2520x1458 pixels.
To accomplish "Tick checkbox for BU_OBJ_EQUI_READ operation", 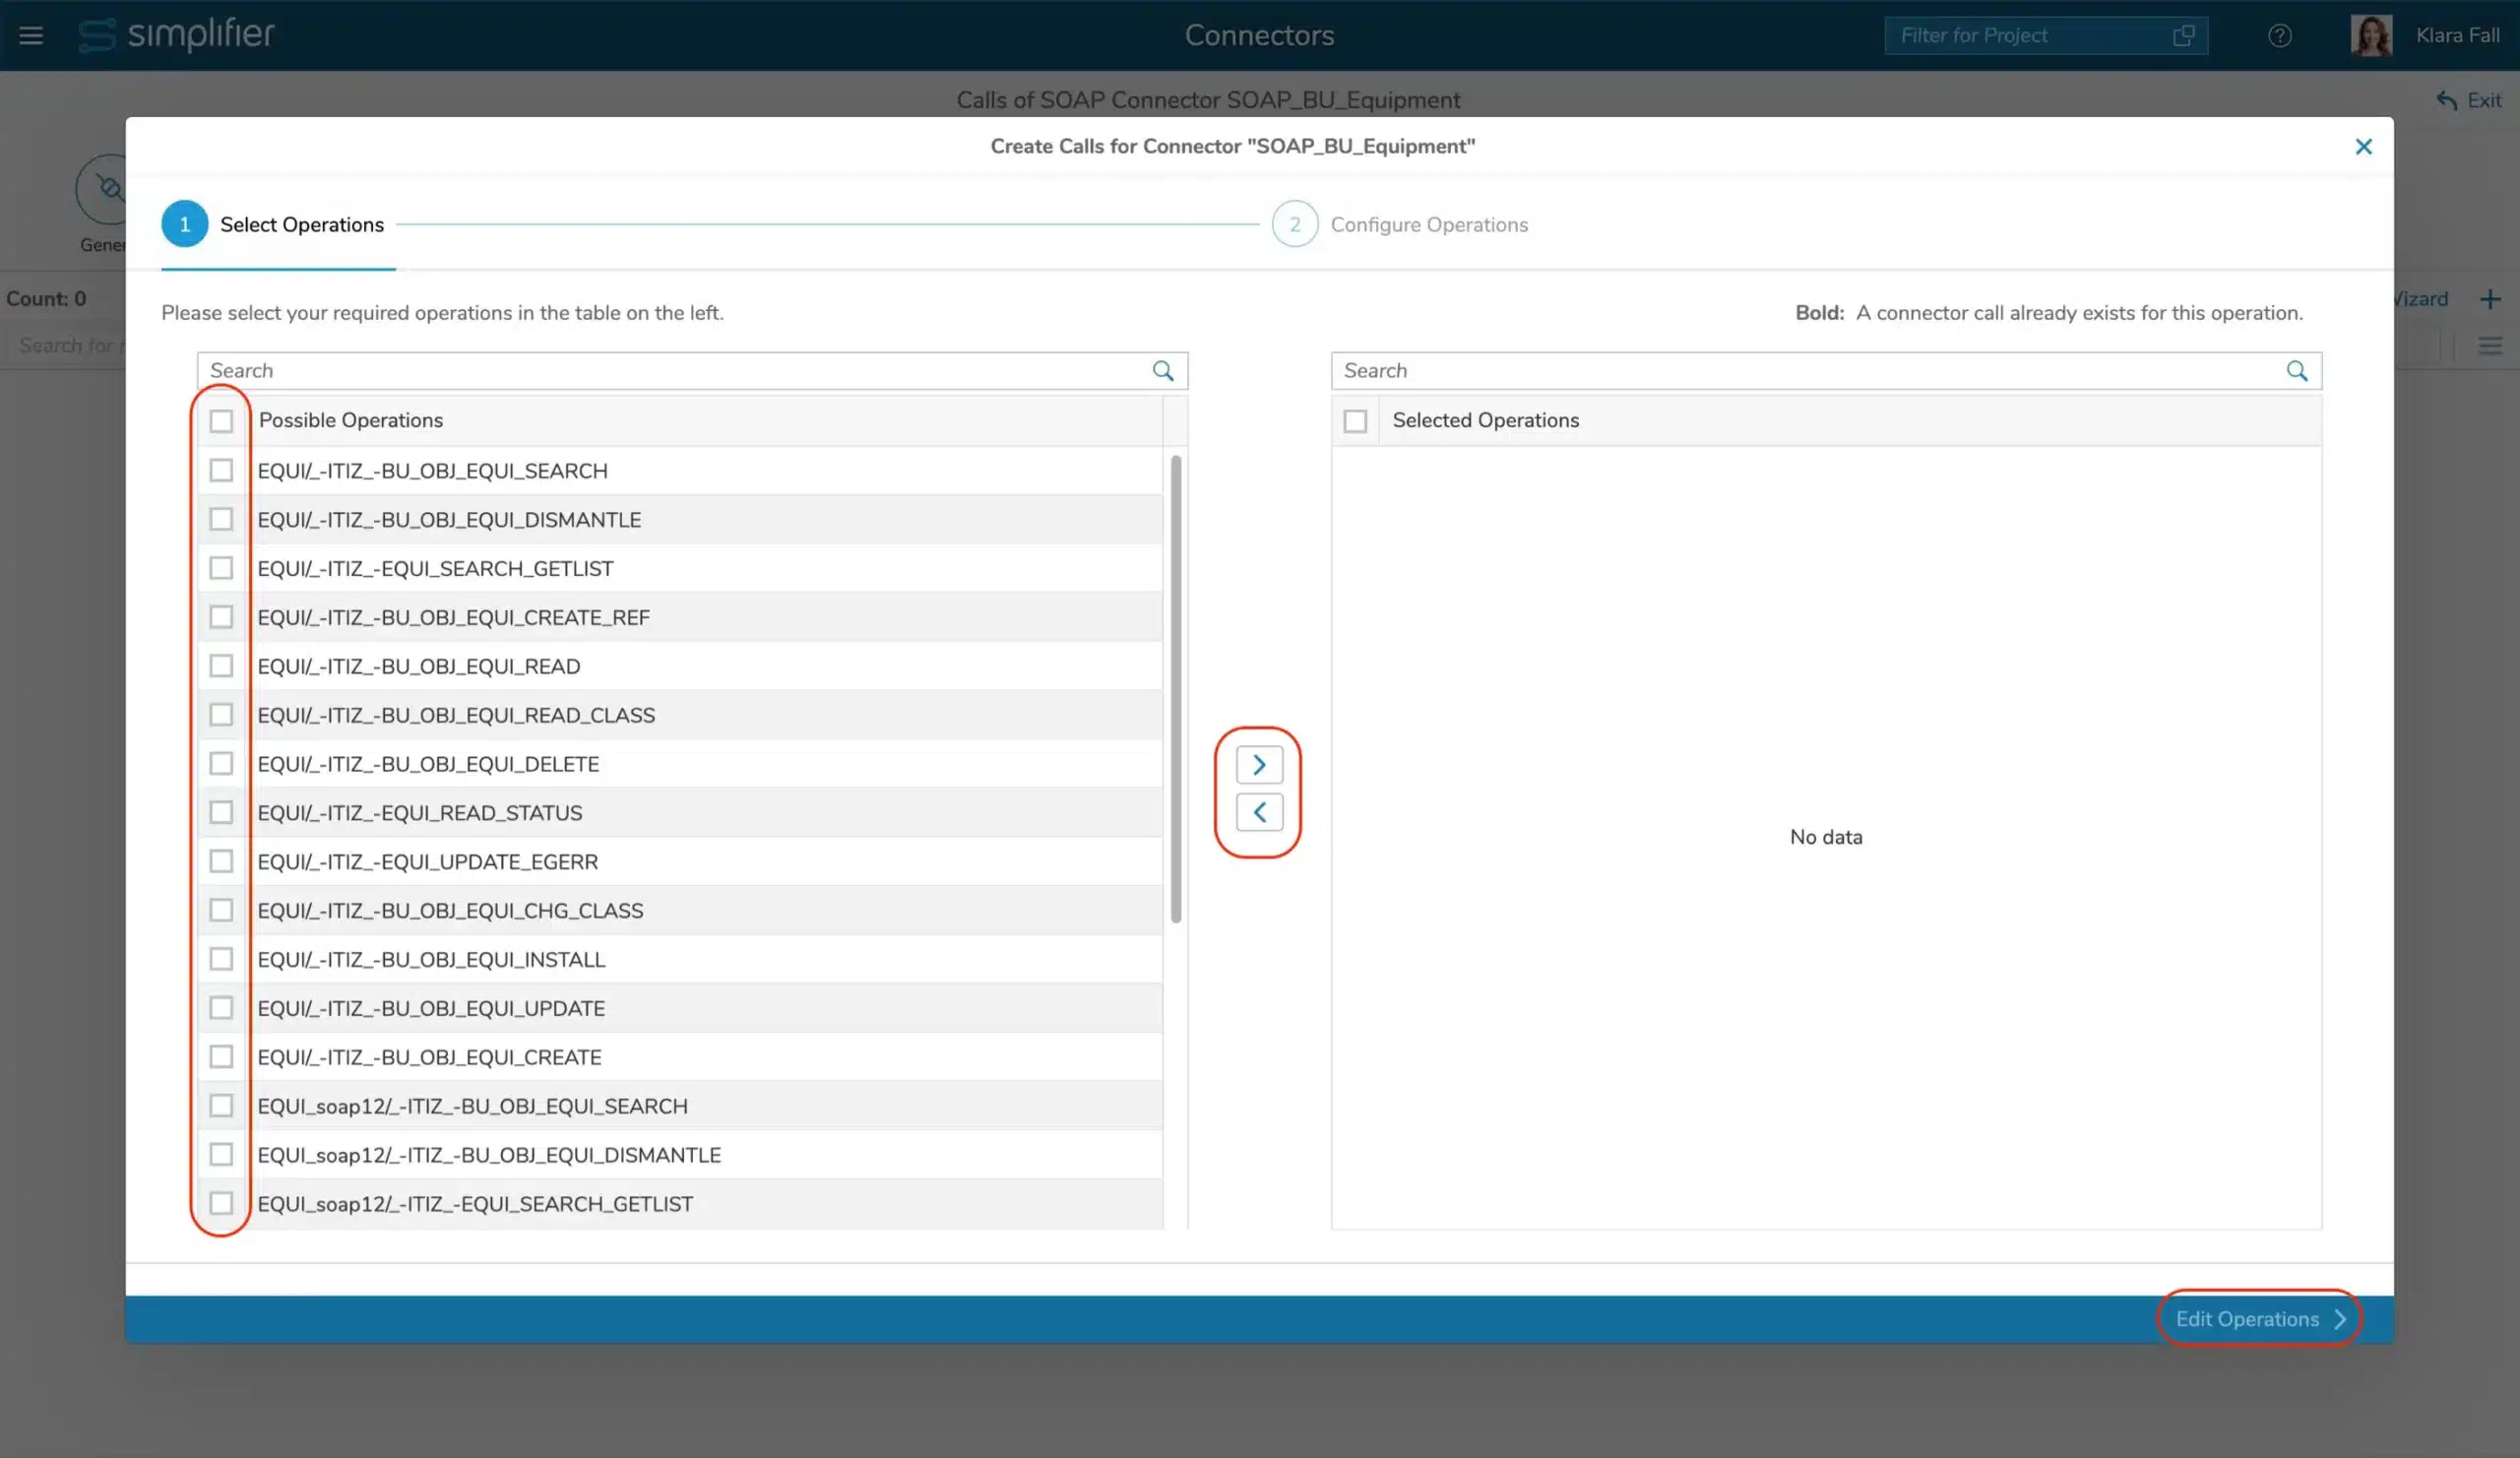I will point(221,666).
